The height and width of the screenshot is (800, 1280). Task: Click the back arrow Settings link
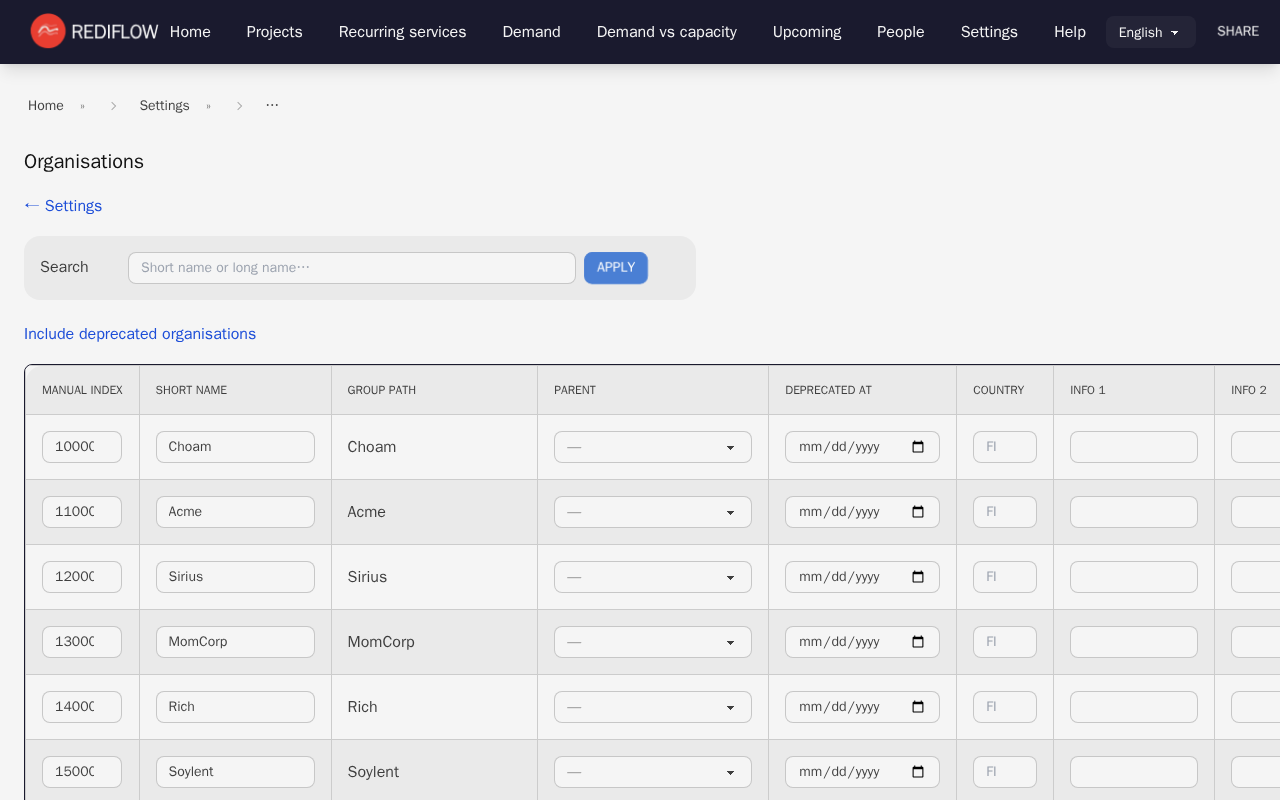(63, 206)
